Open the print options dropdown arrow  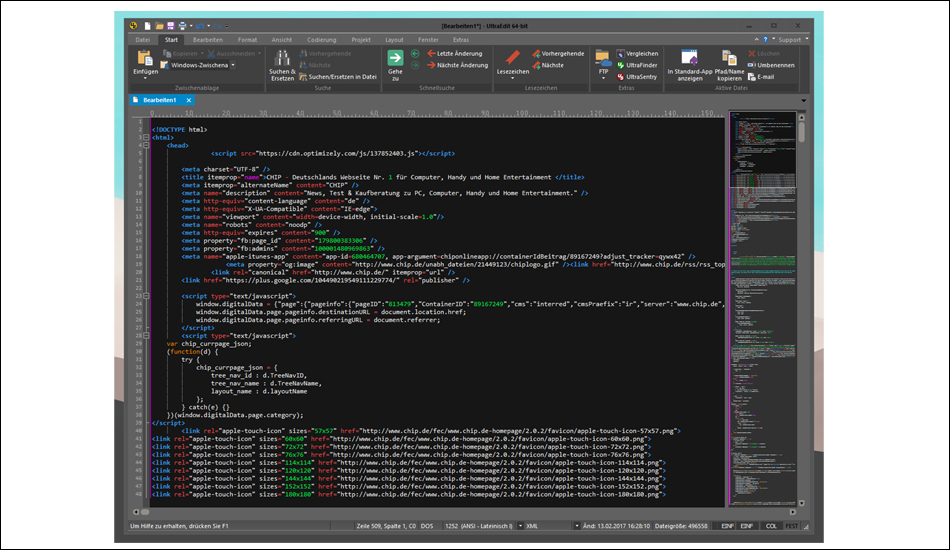tap(191, 26)
